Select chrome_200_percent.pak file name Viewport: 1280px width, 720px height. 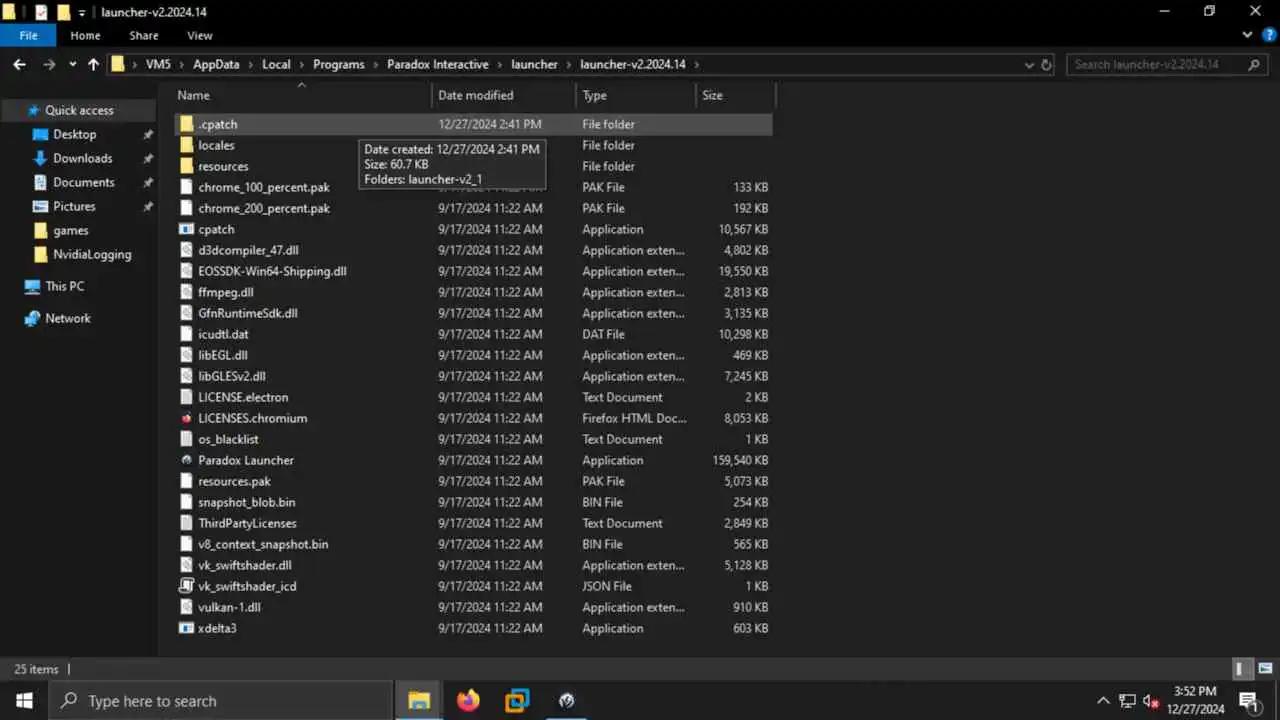264,208
